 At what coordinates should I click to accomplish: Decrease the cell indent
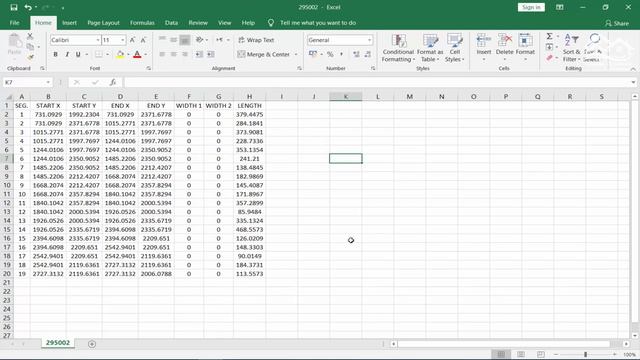(x=199, y=54)
